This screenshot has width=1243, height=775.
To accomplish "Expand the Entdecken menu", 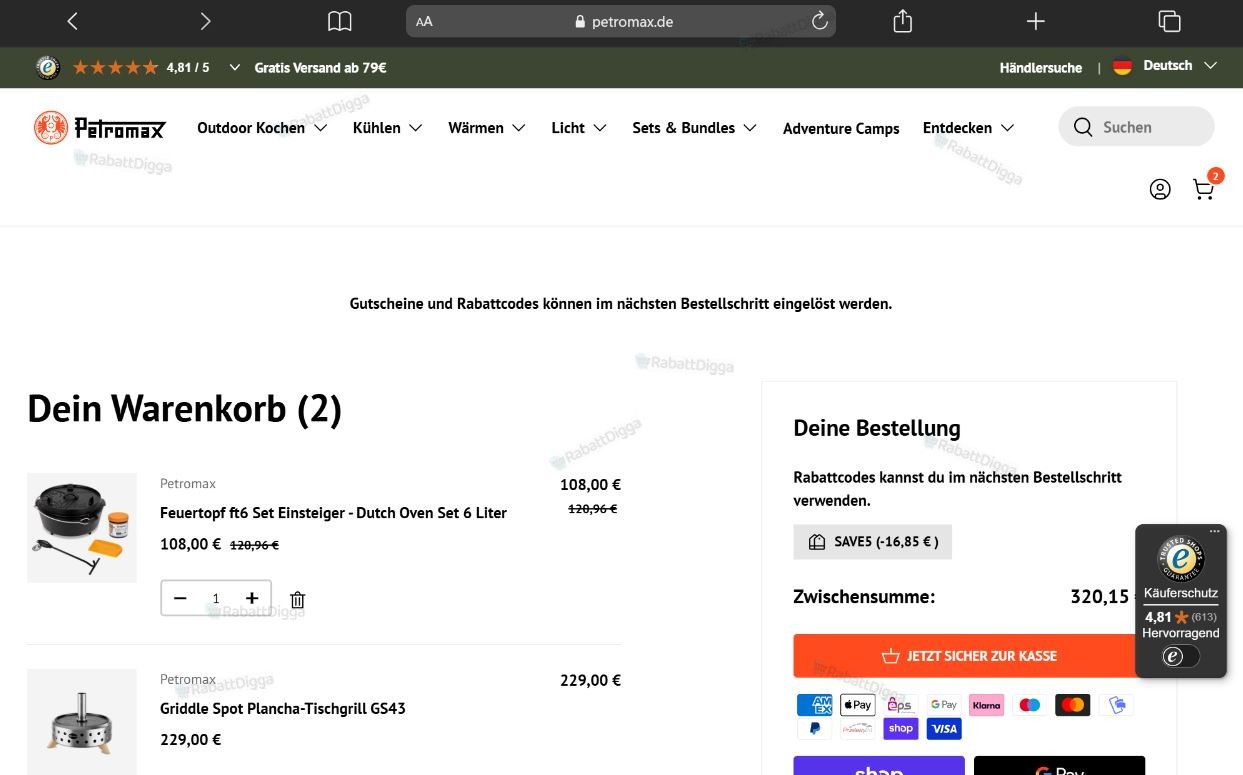I will 969,128.
